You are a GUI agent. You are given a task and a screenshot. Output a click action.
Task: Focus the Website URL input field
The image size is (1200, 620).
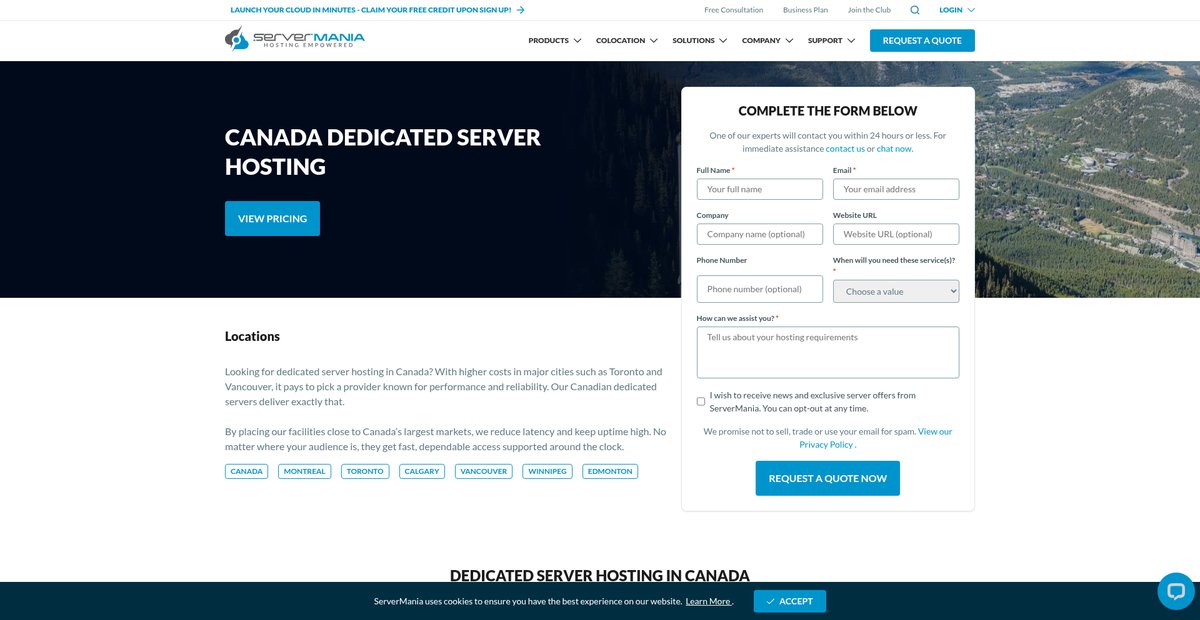pos(896,234)
